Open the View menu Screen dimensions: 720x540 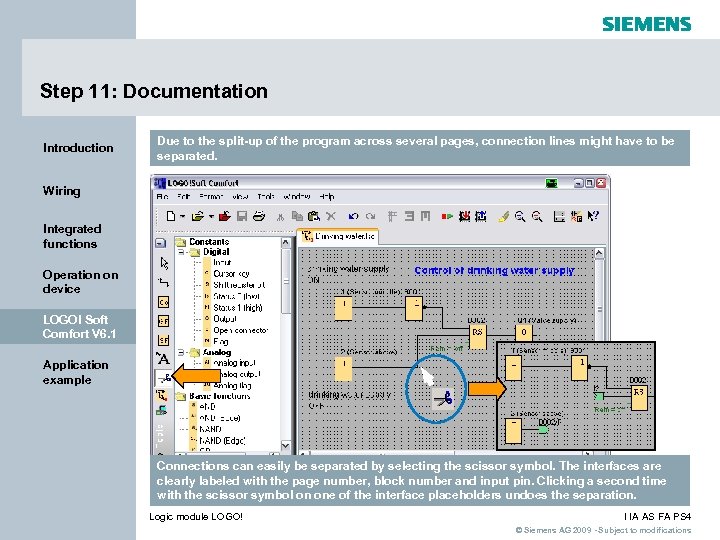(240, 197)
